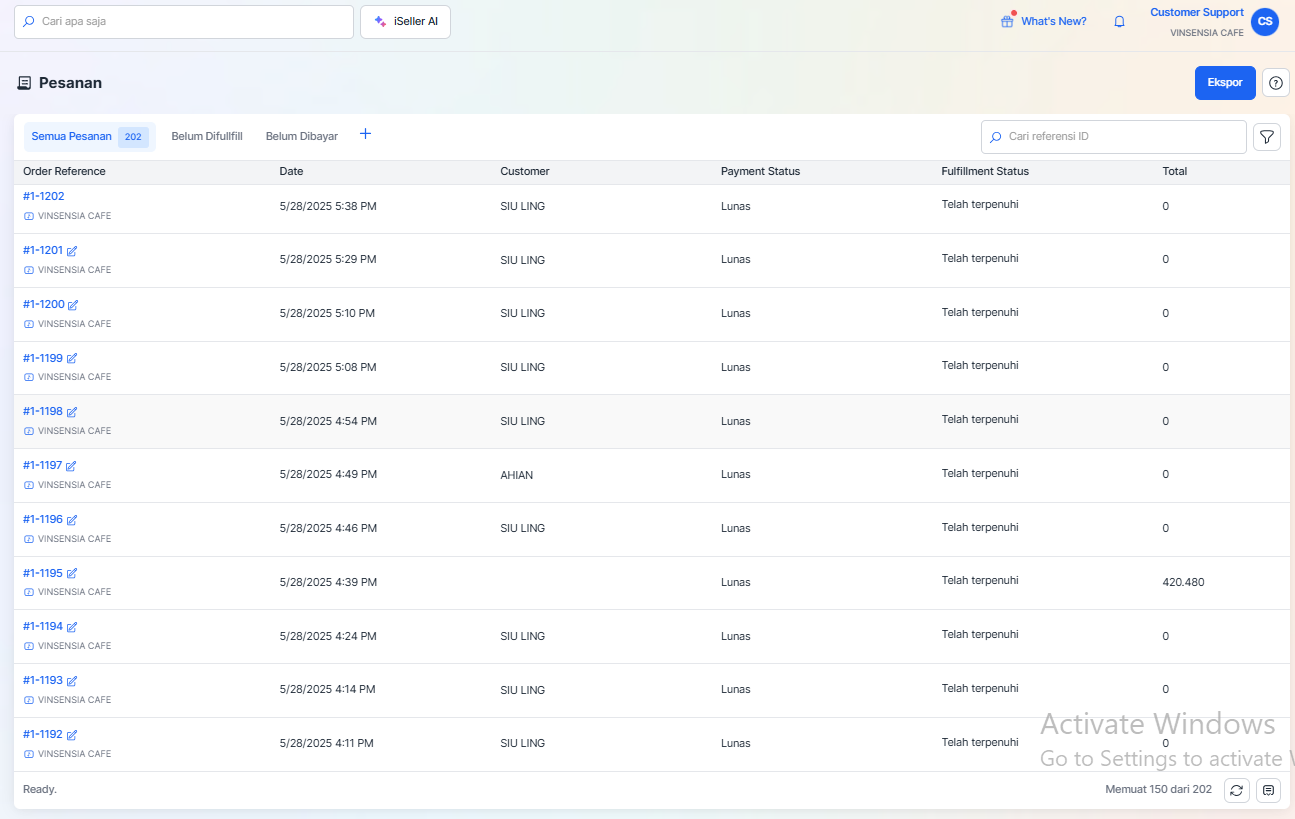Click the edit icon beside order #1-1201

point(72,251)
